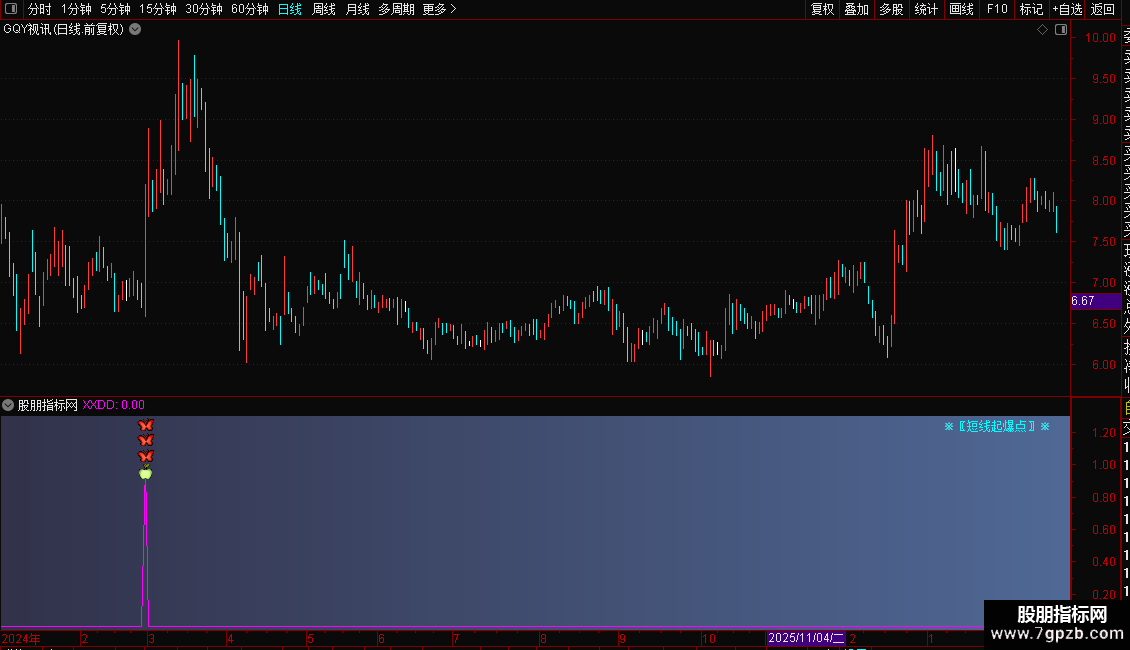Click the diamond icon in chart corner
The width and height of the screenshot is (1130, 650).
1042,30
